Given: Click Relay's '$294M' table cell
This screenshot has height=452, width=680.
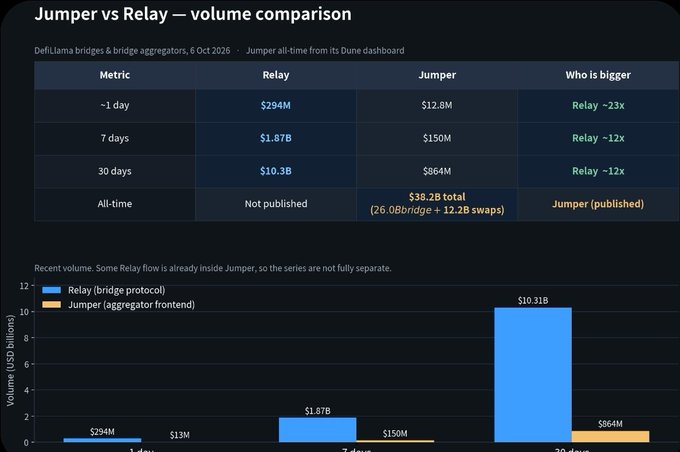Looking at the screenshot, I should (276, 105).
